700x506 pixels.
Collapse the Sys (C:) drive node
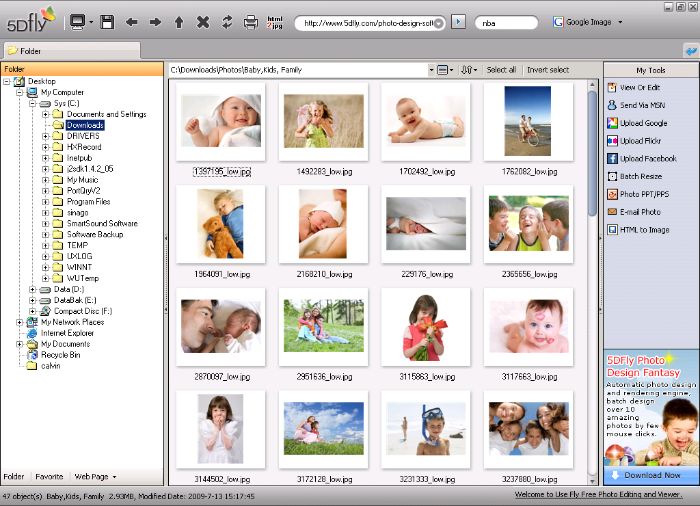(x=33, y=103)
